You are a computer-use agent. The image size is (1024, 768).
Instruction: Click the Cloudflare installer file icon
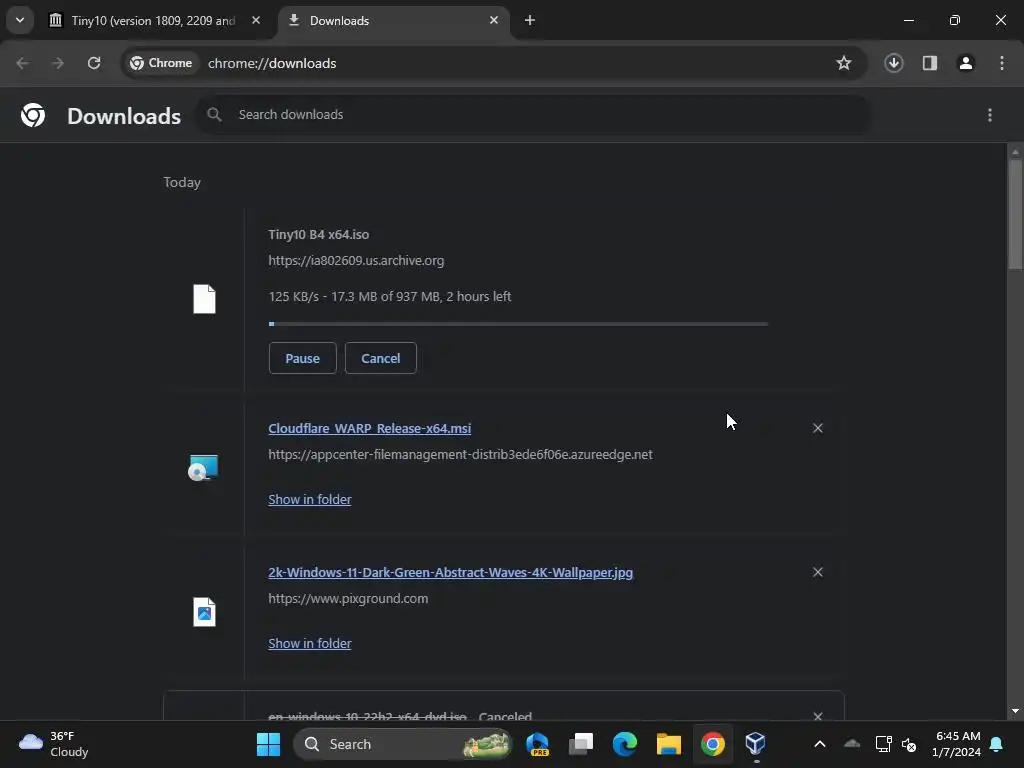pos(203,468)
